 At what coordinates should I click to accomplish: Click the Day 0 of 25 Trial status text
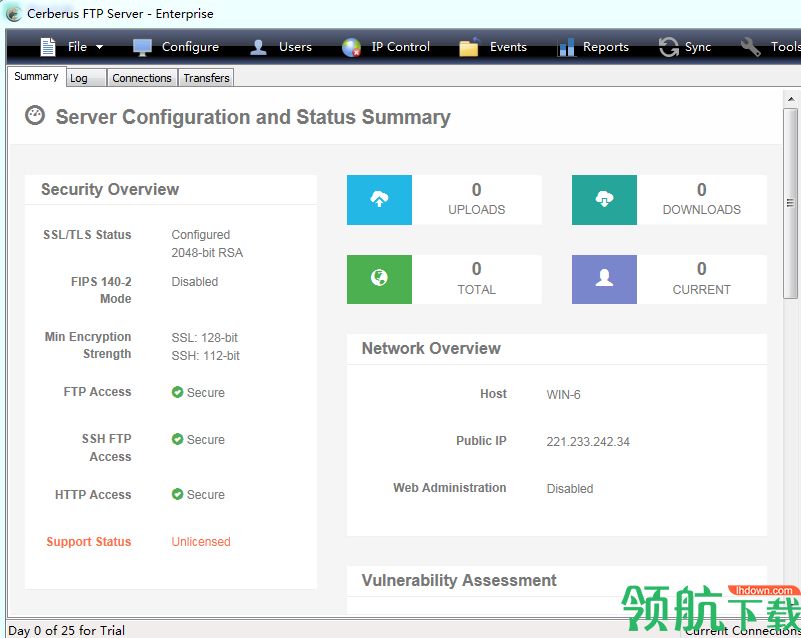click(x=67, y=630)
